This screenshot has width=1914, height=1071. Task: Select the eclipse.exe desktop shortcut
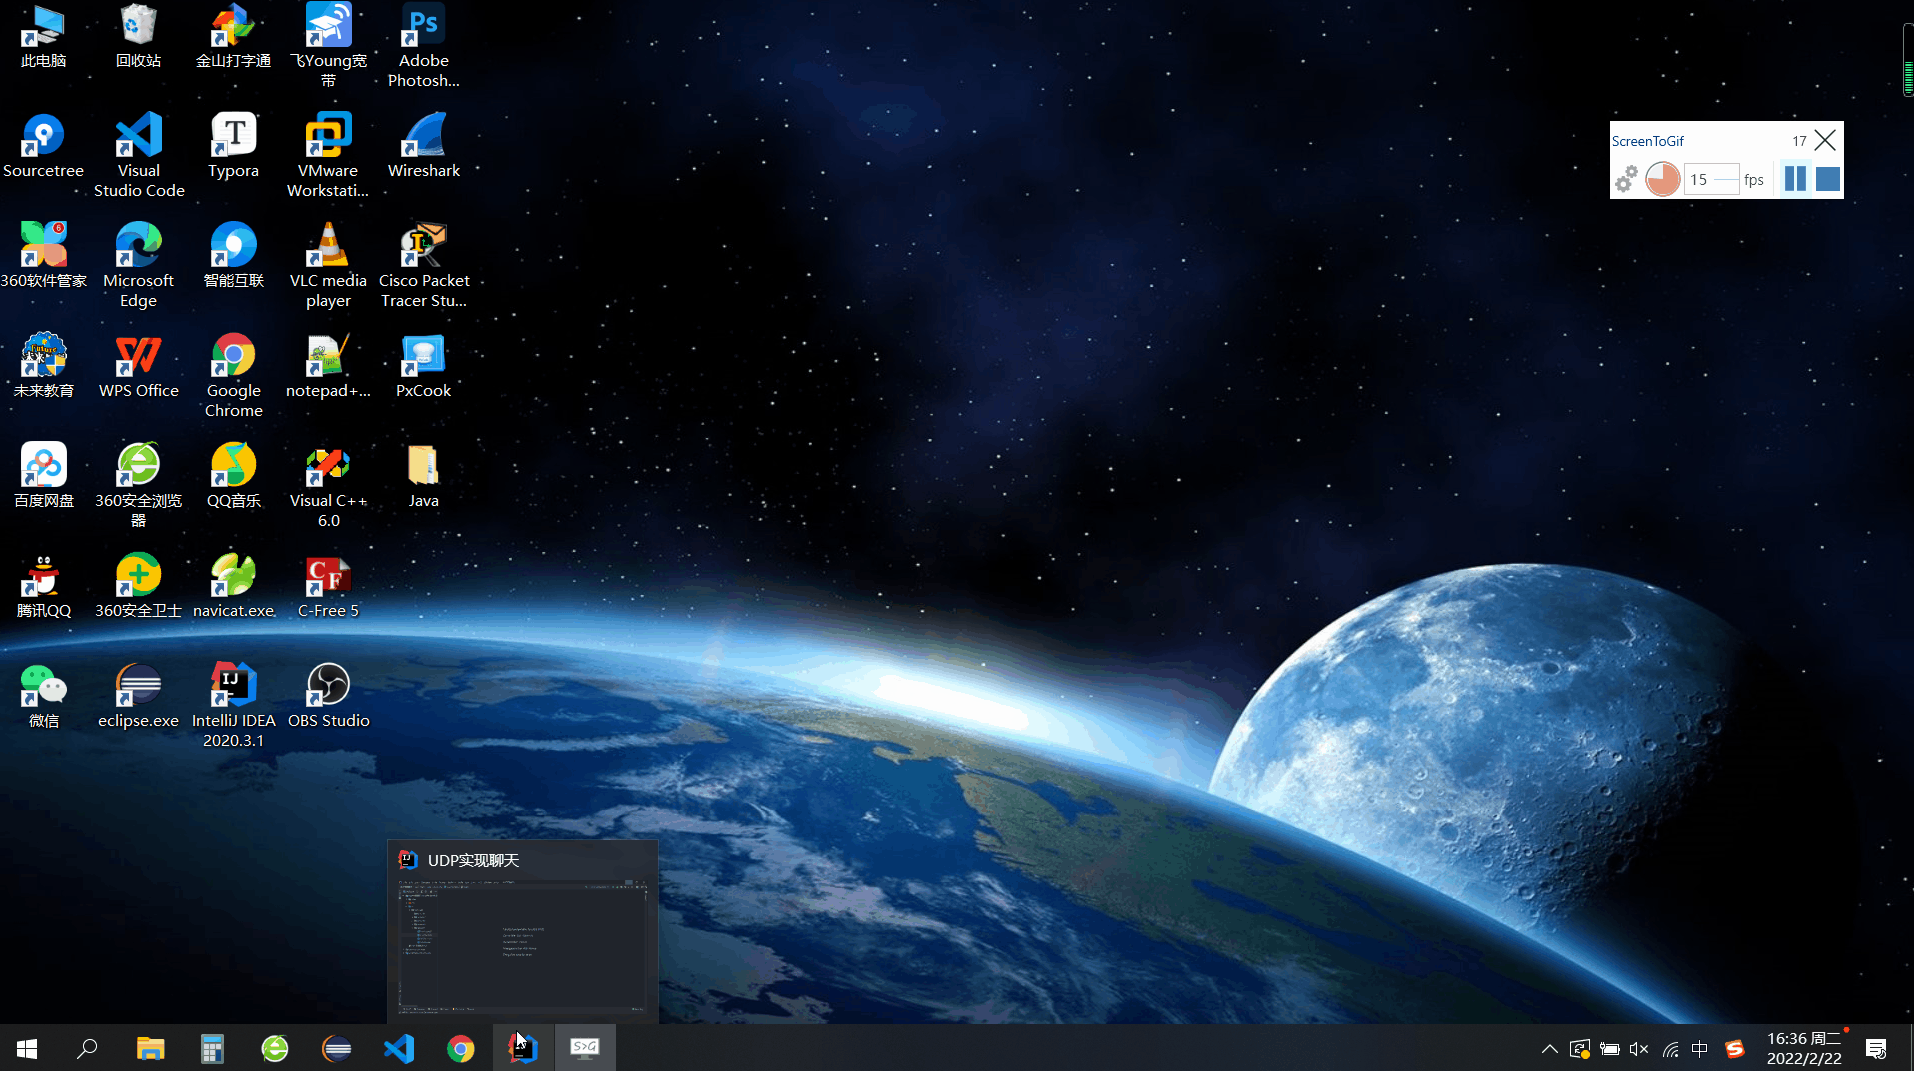[x=138, y=697]
